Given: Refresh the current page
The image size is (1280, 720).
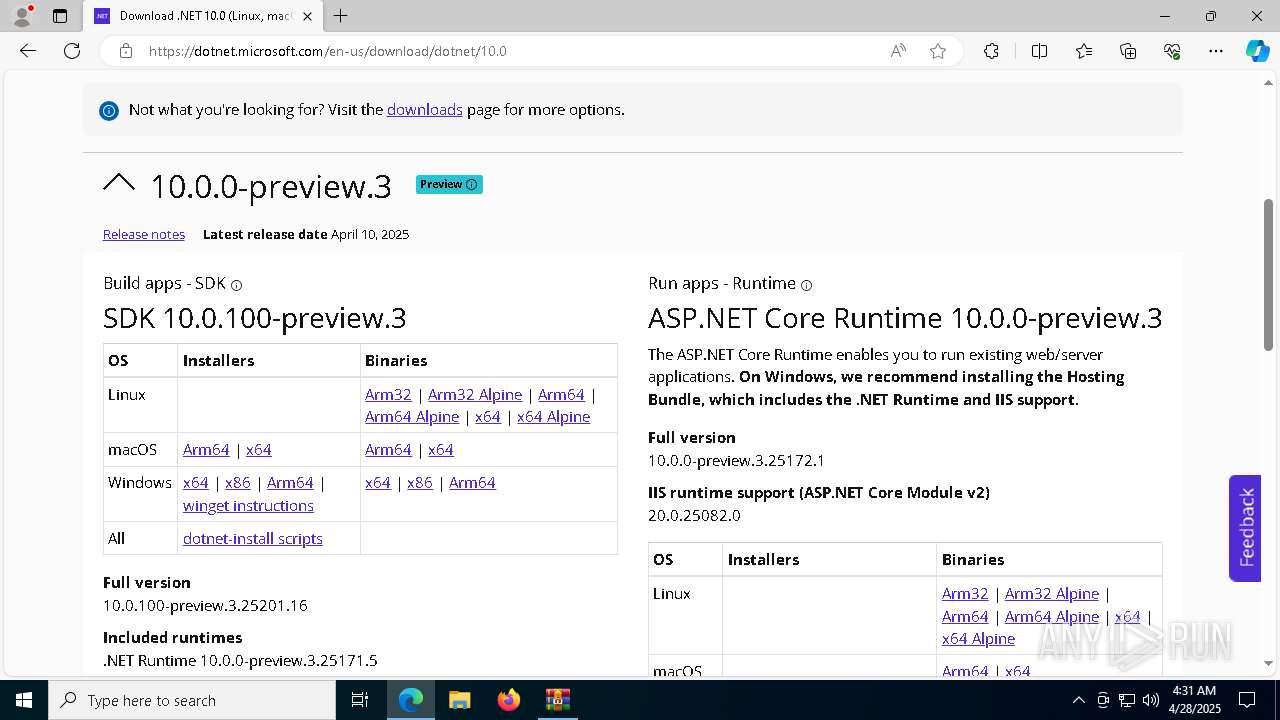Looking at the screenshot, I should (x=72, y=51).
